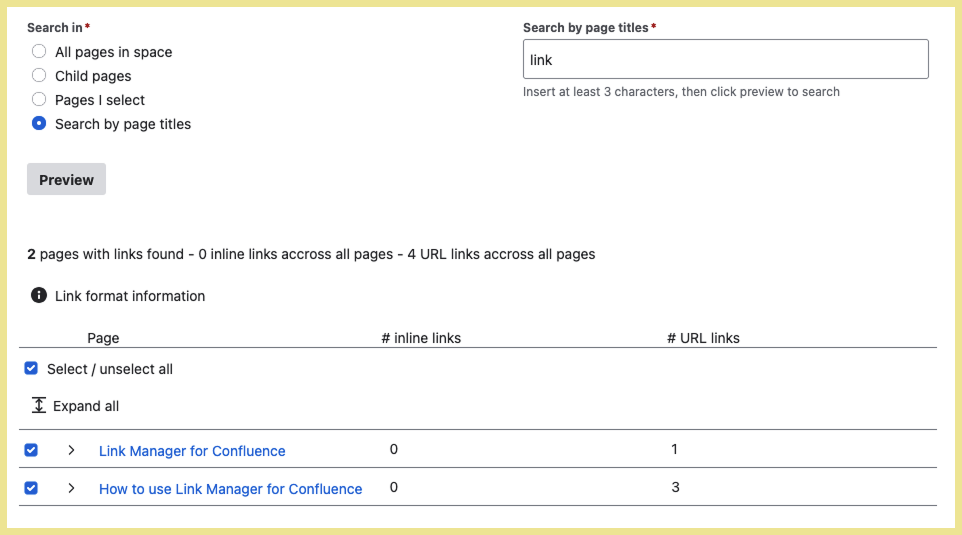Toggle the Select / unselect all checkbox

pyautogui.click(x=31, y=368)
